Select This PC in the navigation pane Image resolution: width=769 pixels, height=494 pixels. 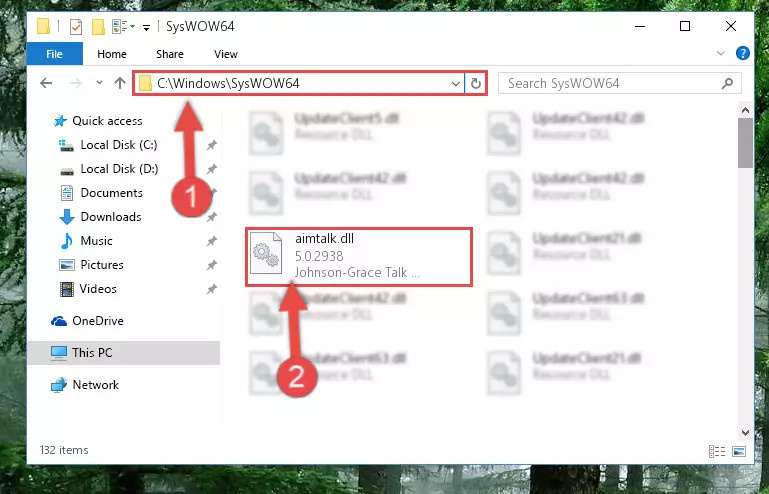pos(124,353)
